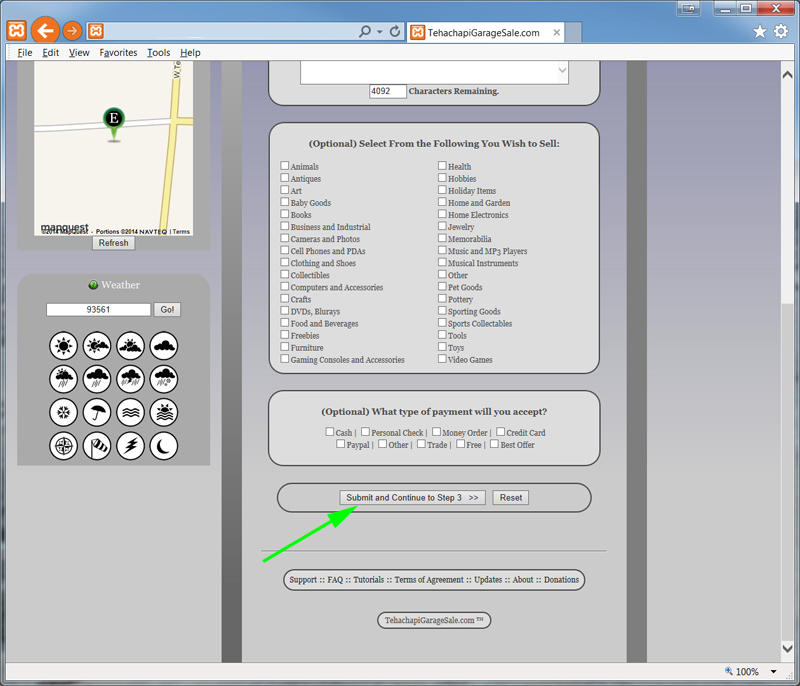Select the partly cloudy sun icon
The width and height of the screenshot is (800, 686).
pos(97,346)
